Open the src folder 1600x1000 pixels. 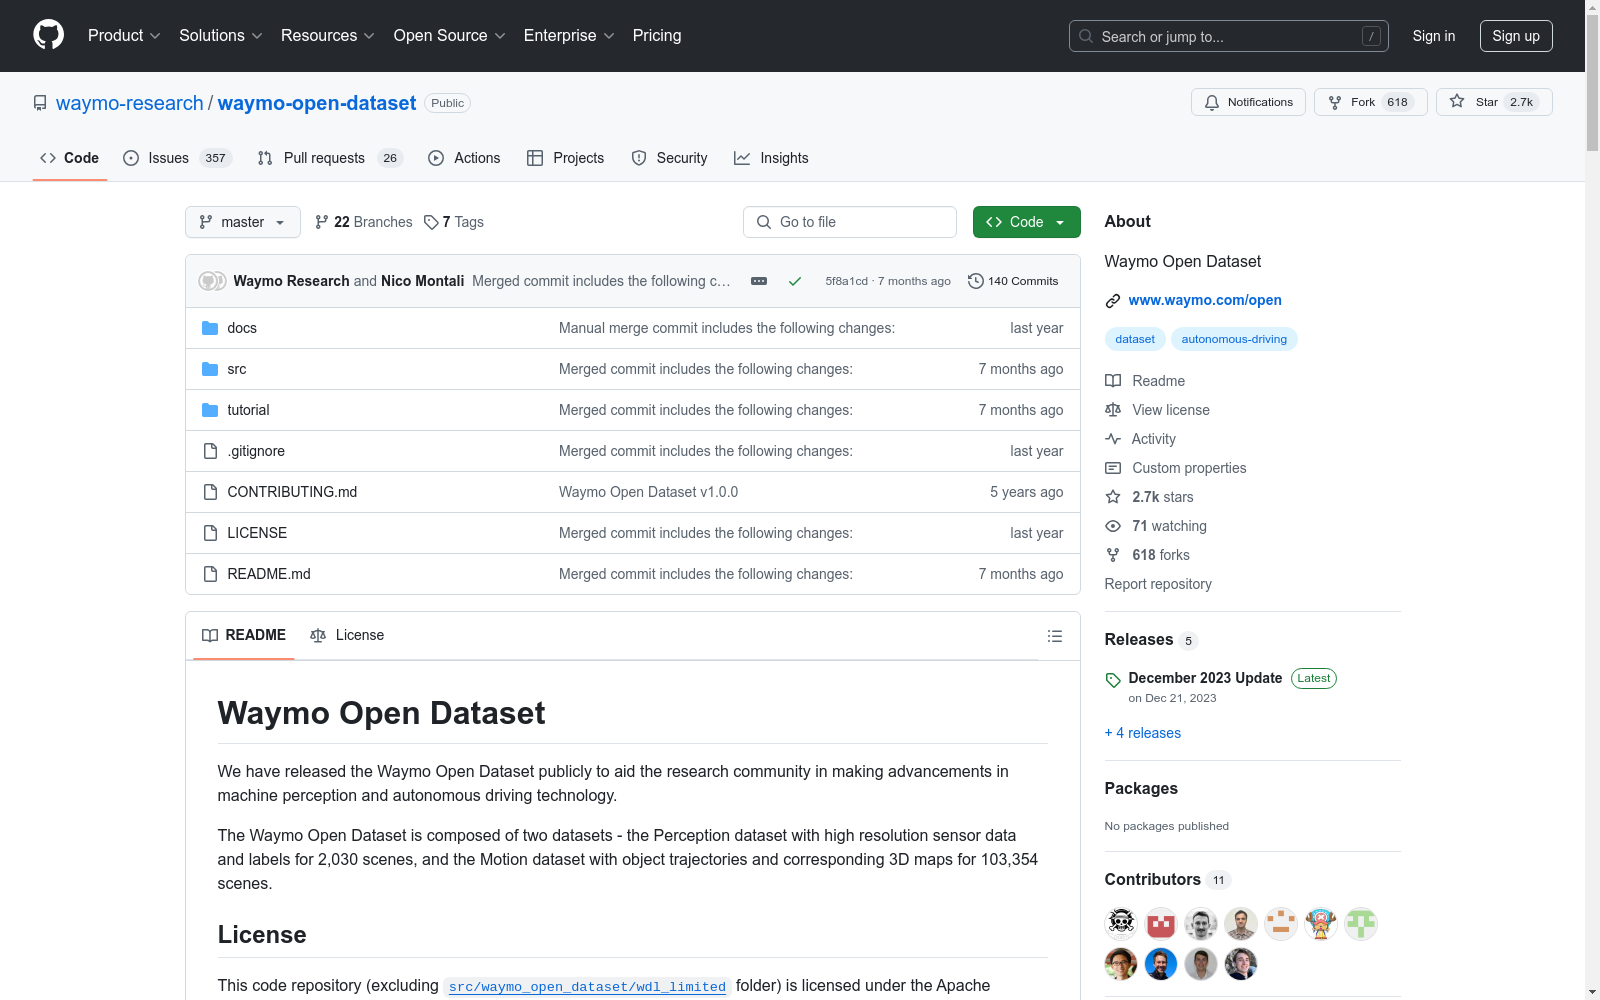[x=237, y=369]
